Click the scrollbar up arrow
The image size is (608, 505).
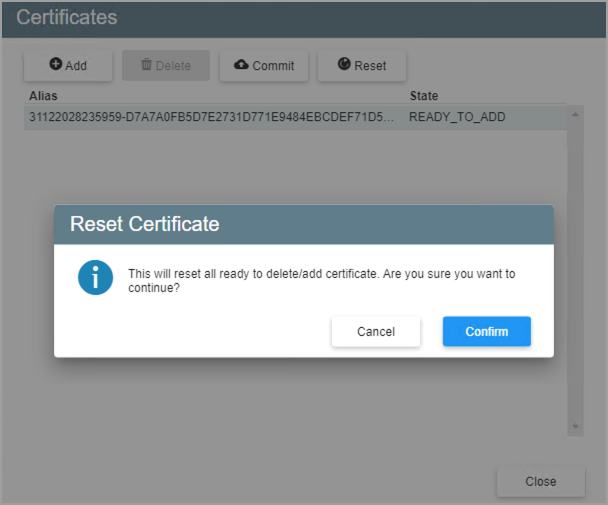(575, 114)
